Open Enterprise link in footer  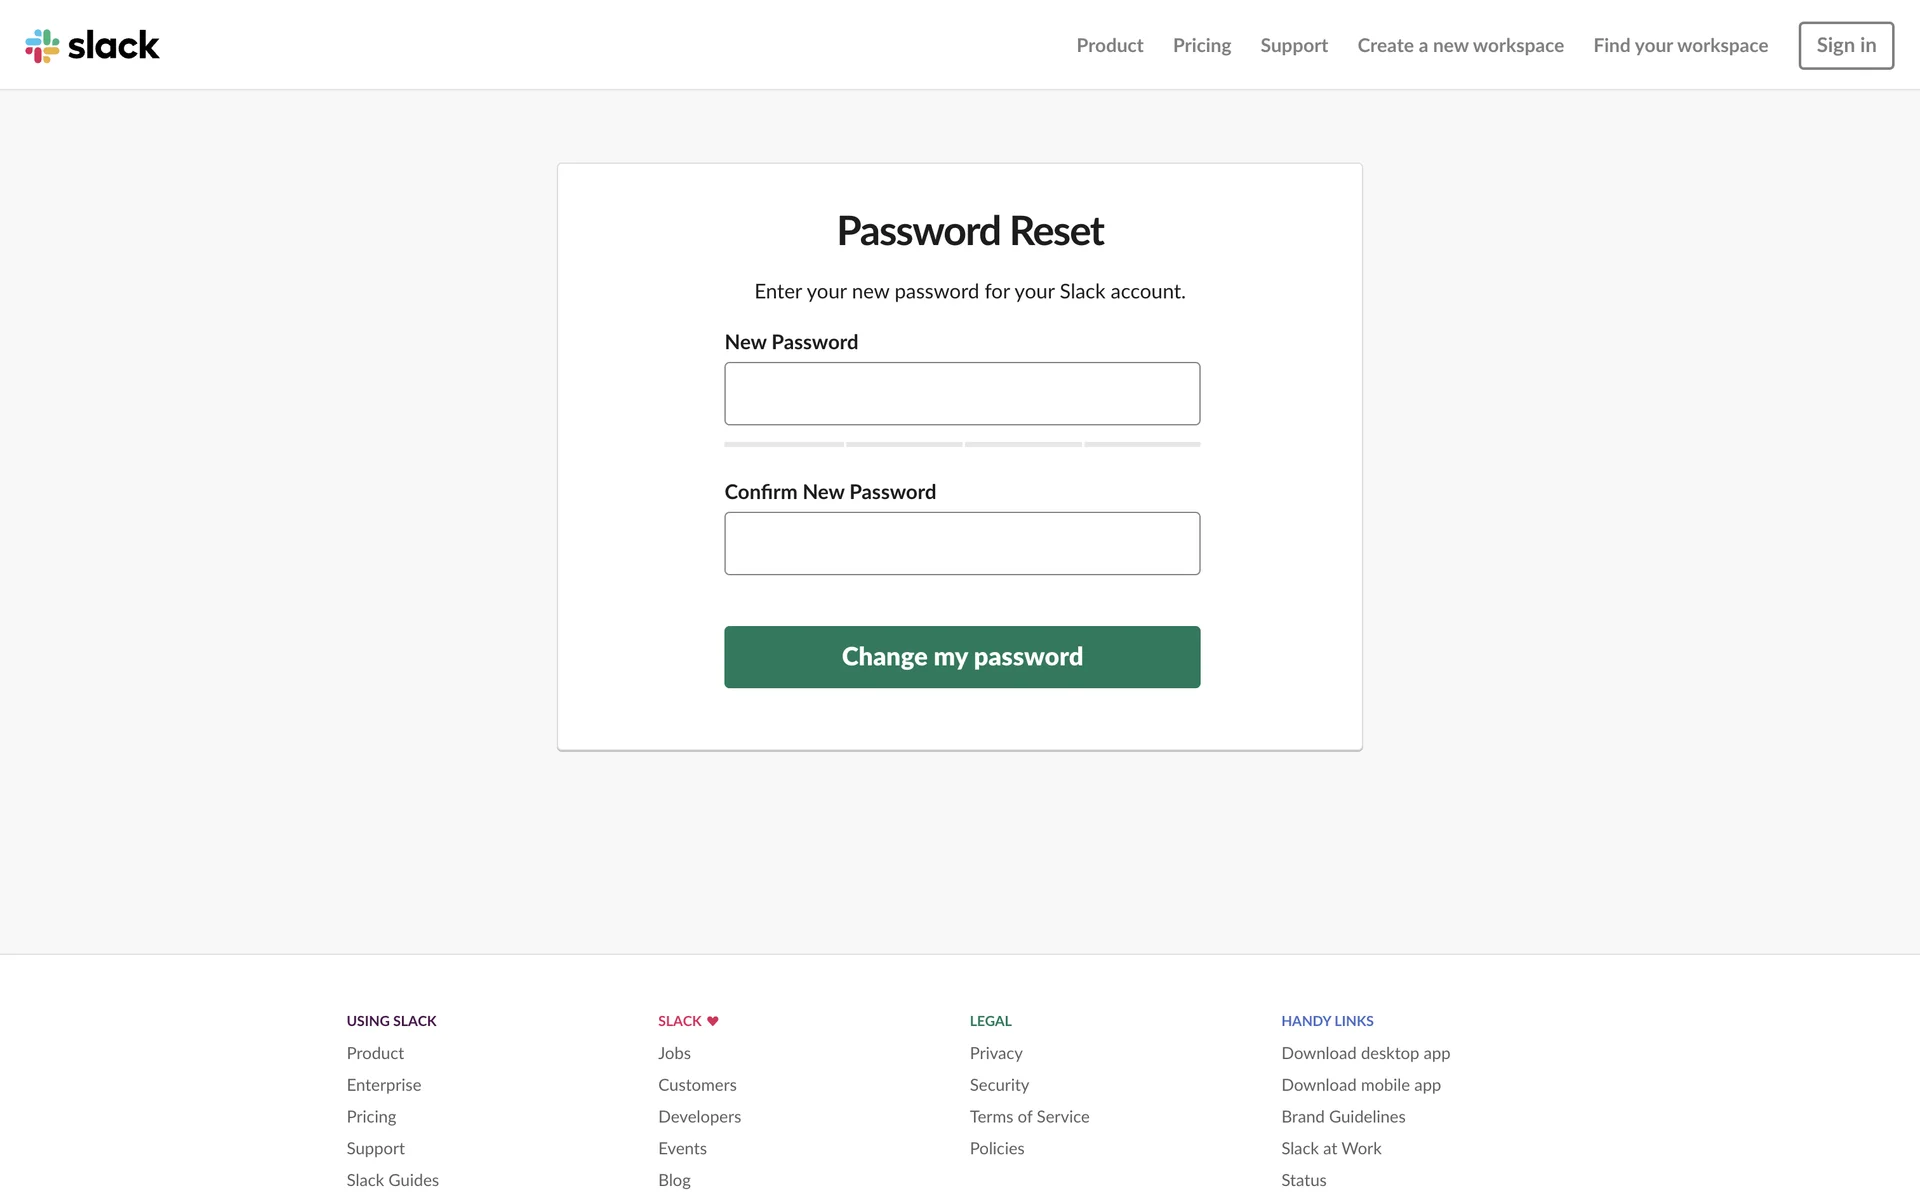pos(383,1085)
